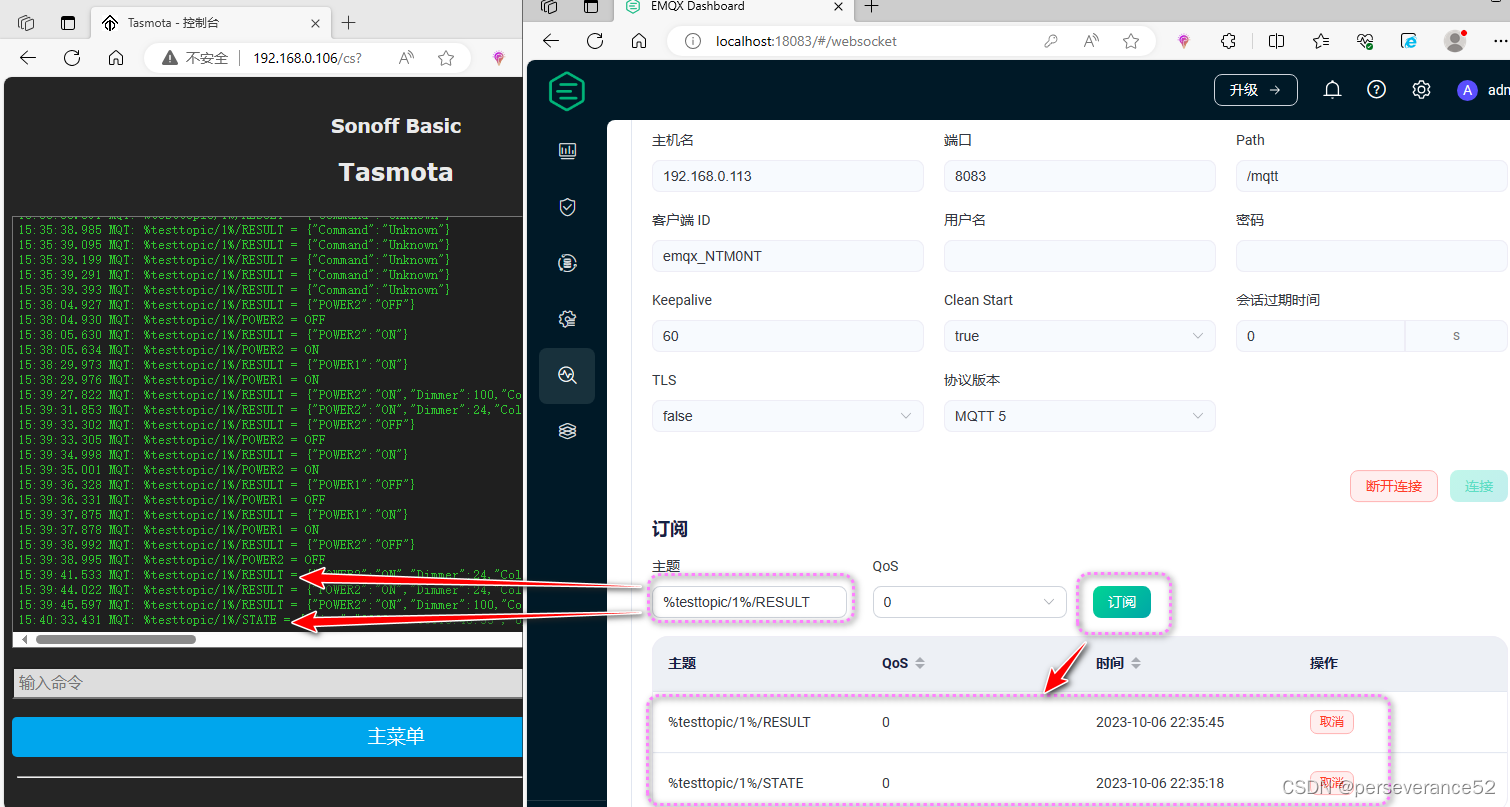The image size is (1510, 807).
Task: Open read aloud icon in EMQX browser
Action: [x=1092, y=41]
